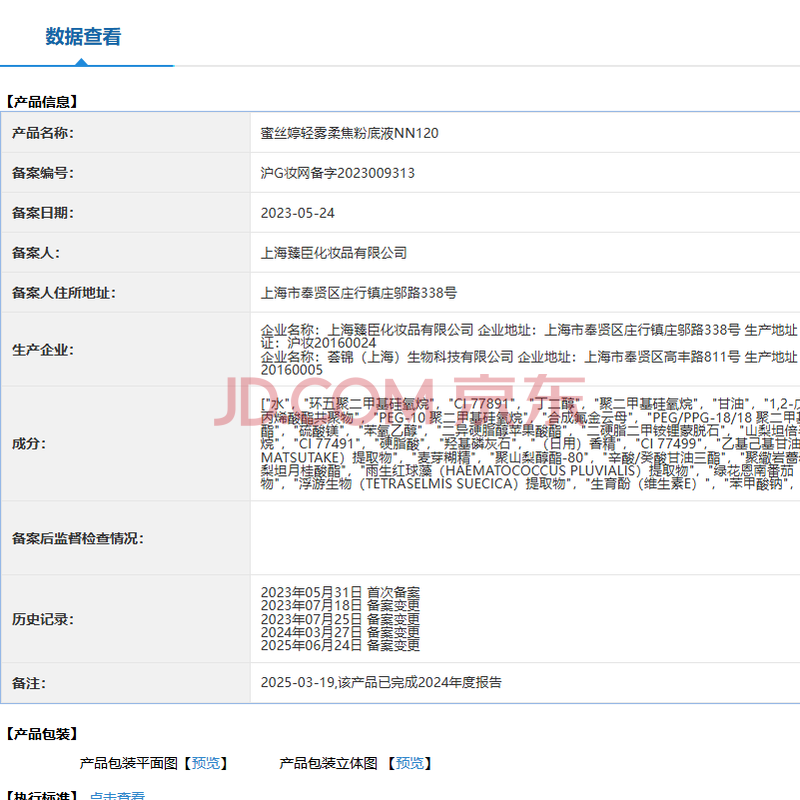Click the 历史记录 row label
Image resolution: width=800 pixels, height=800 pixels.
pos(42,619)
